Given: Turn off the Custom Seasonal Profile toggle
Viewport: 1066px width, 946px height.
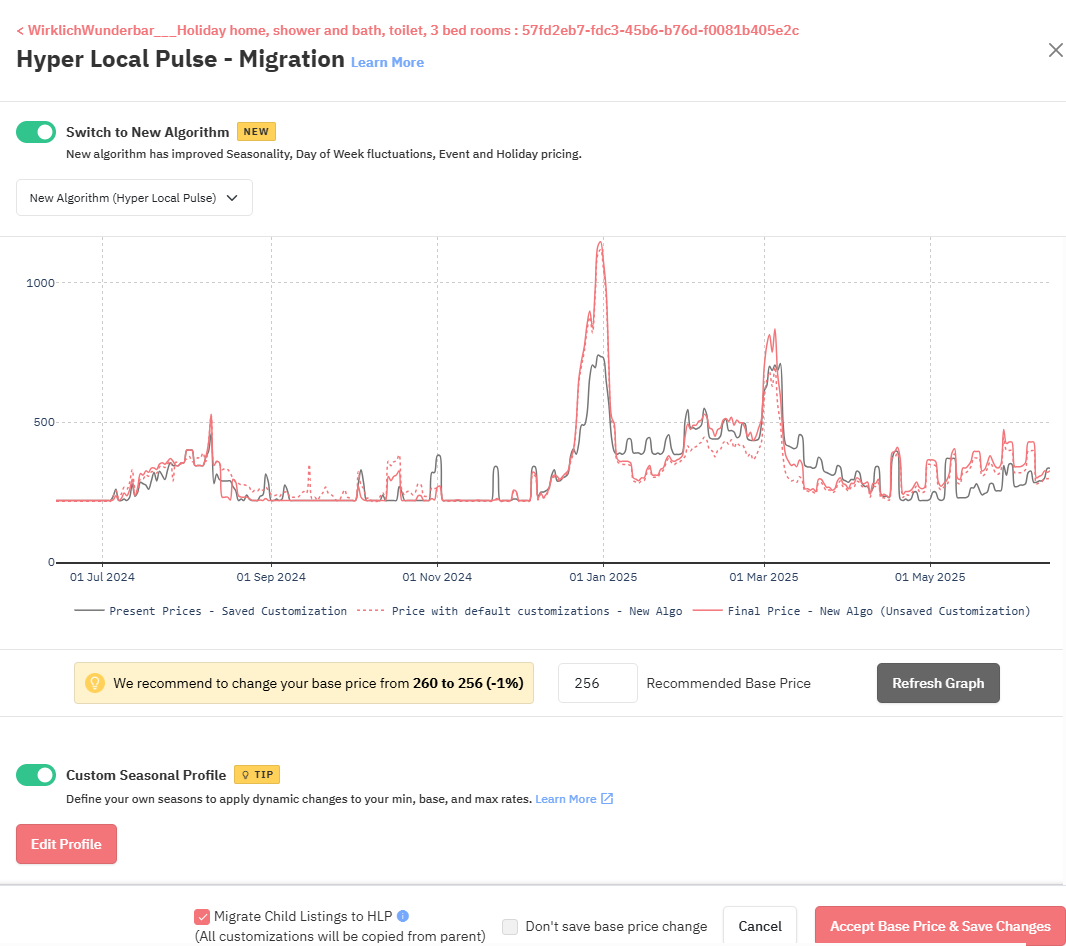Looking at the screenshot, I should click(x=36, y=774).
